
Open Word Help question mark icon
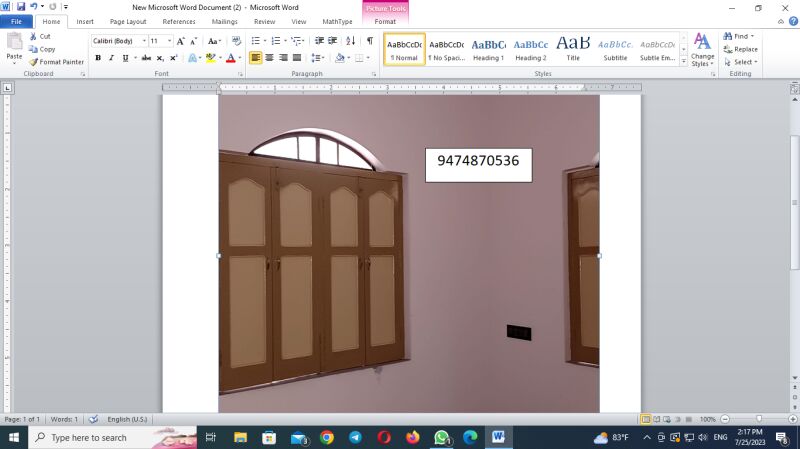point(790,21)
